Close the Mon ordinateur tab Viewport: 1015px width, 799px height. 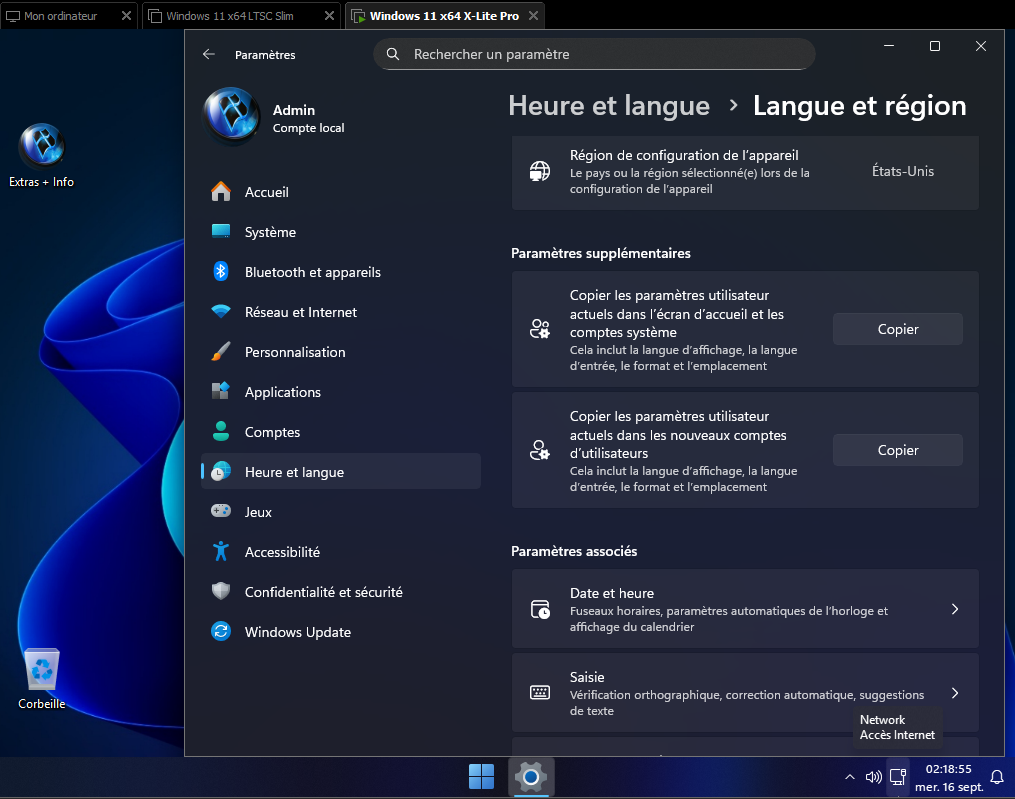[126, 16]
